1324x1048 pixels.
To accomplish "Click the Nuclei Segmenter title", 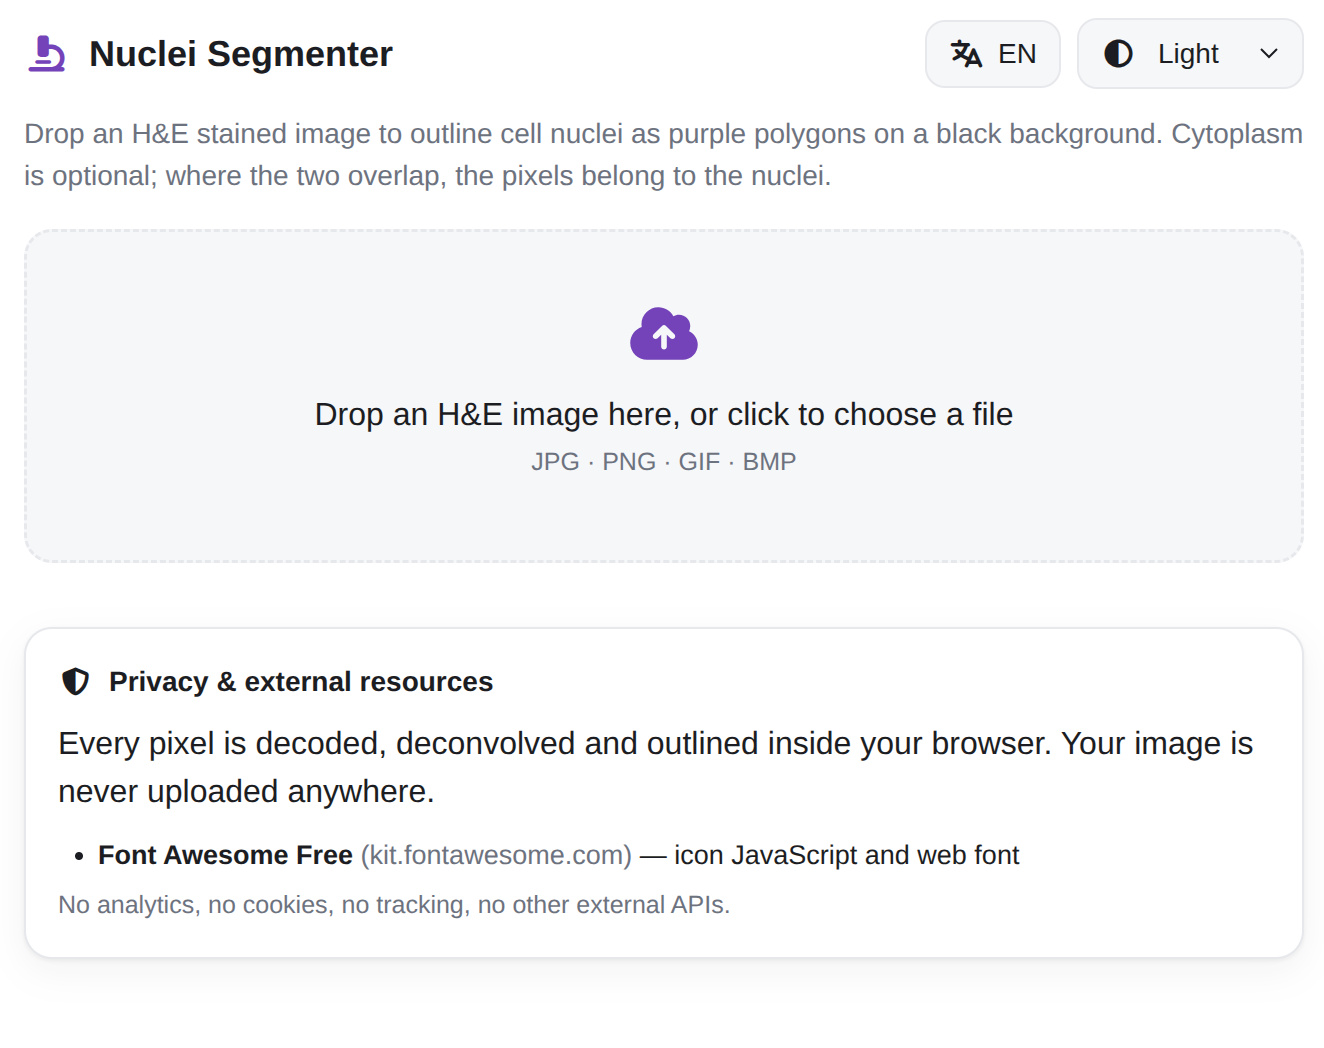I will point(241,54).
